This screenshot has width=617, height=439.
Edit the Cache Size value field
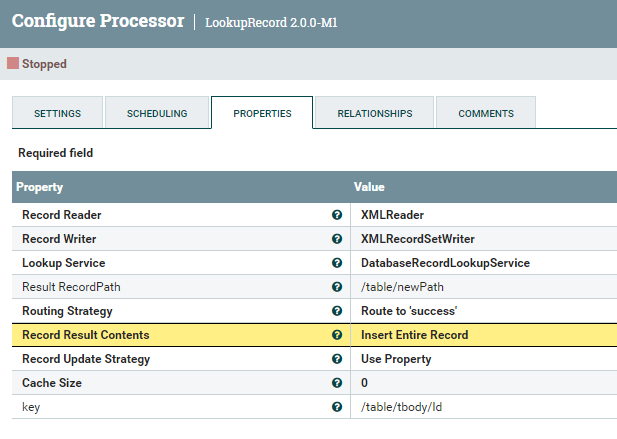point(480,383)
